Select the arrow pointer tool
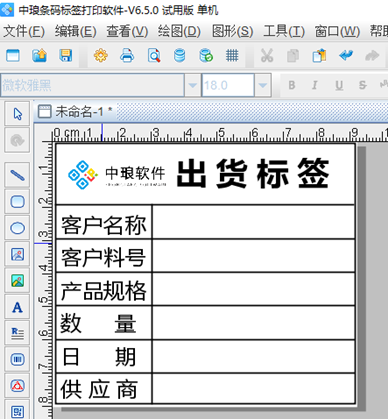The width and height of the screenshot is (388, 419). pyautogui.click(x=17, y=114)
